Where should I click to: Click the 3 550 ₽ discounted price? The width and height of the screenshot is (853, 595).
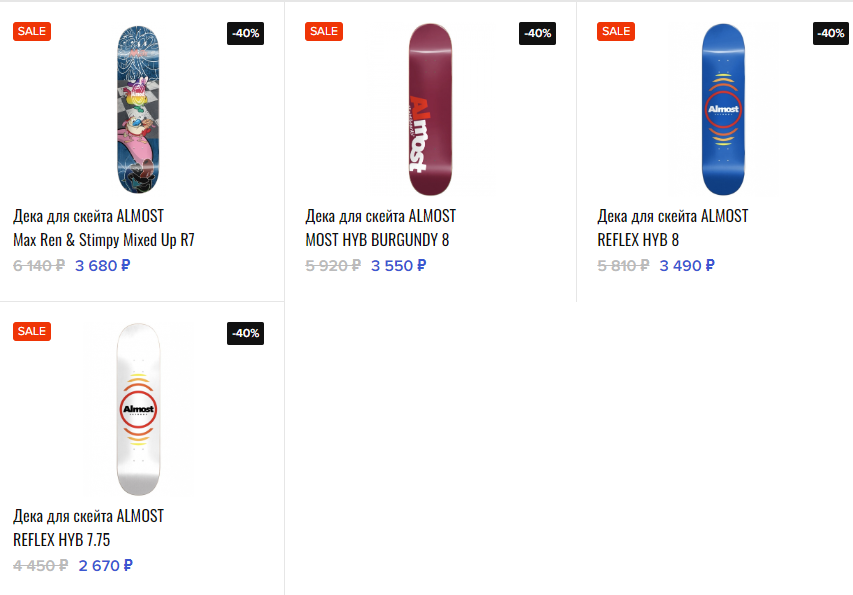[x=398, y=266]
